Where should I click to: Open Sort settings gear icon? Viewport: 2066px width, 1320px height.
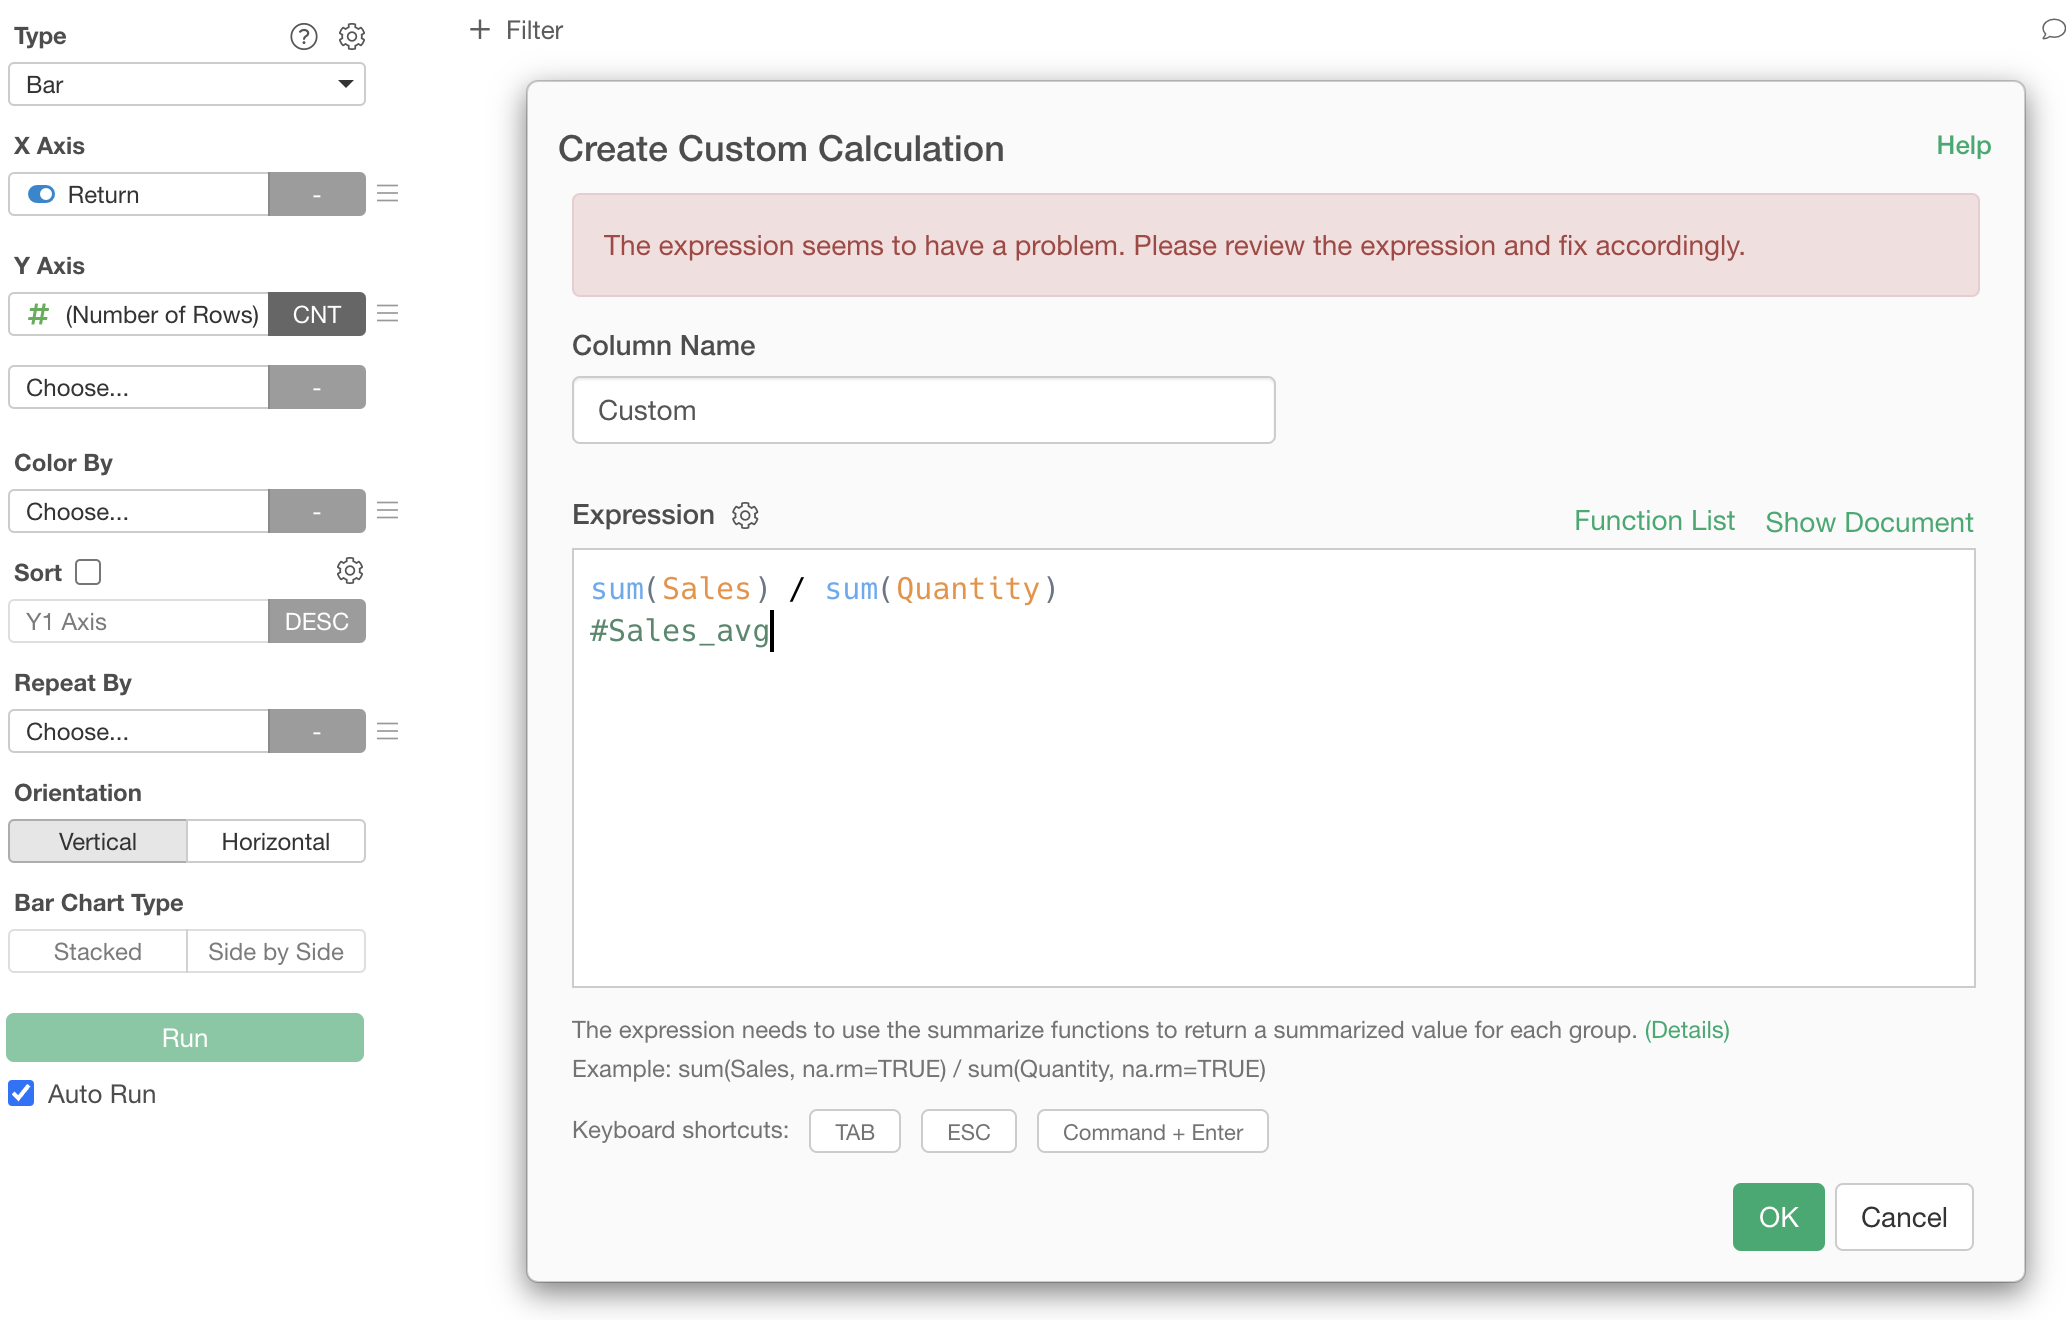[349, 571]
